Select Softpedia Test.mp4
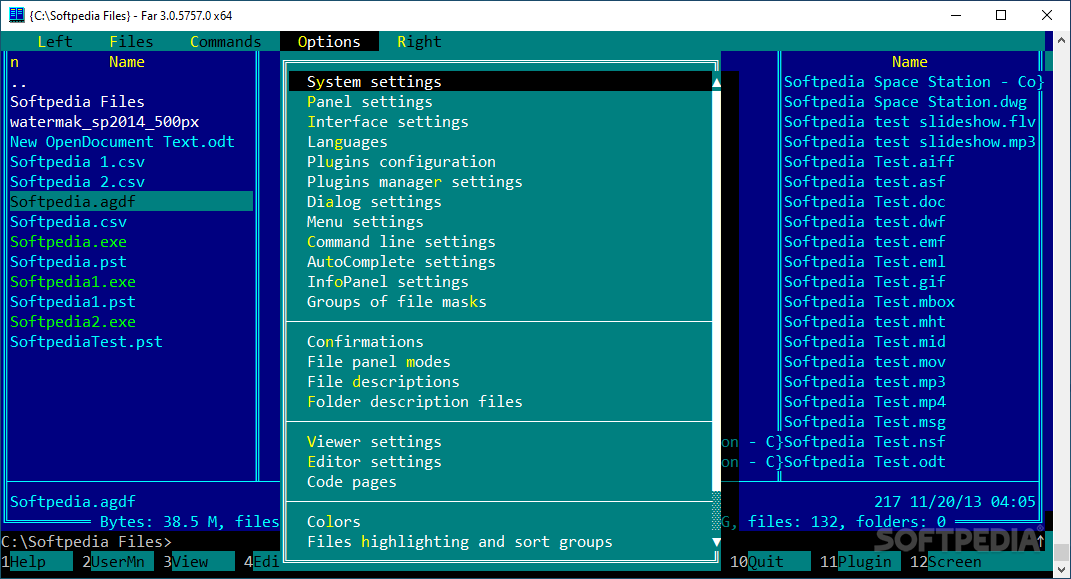1071x579 pixels. coord(865,402)
